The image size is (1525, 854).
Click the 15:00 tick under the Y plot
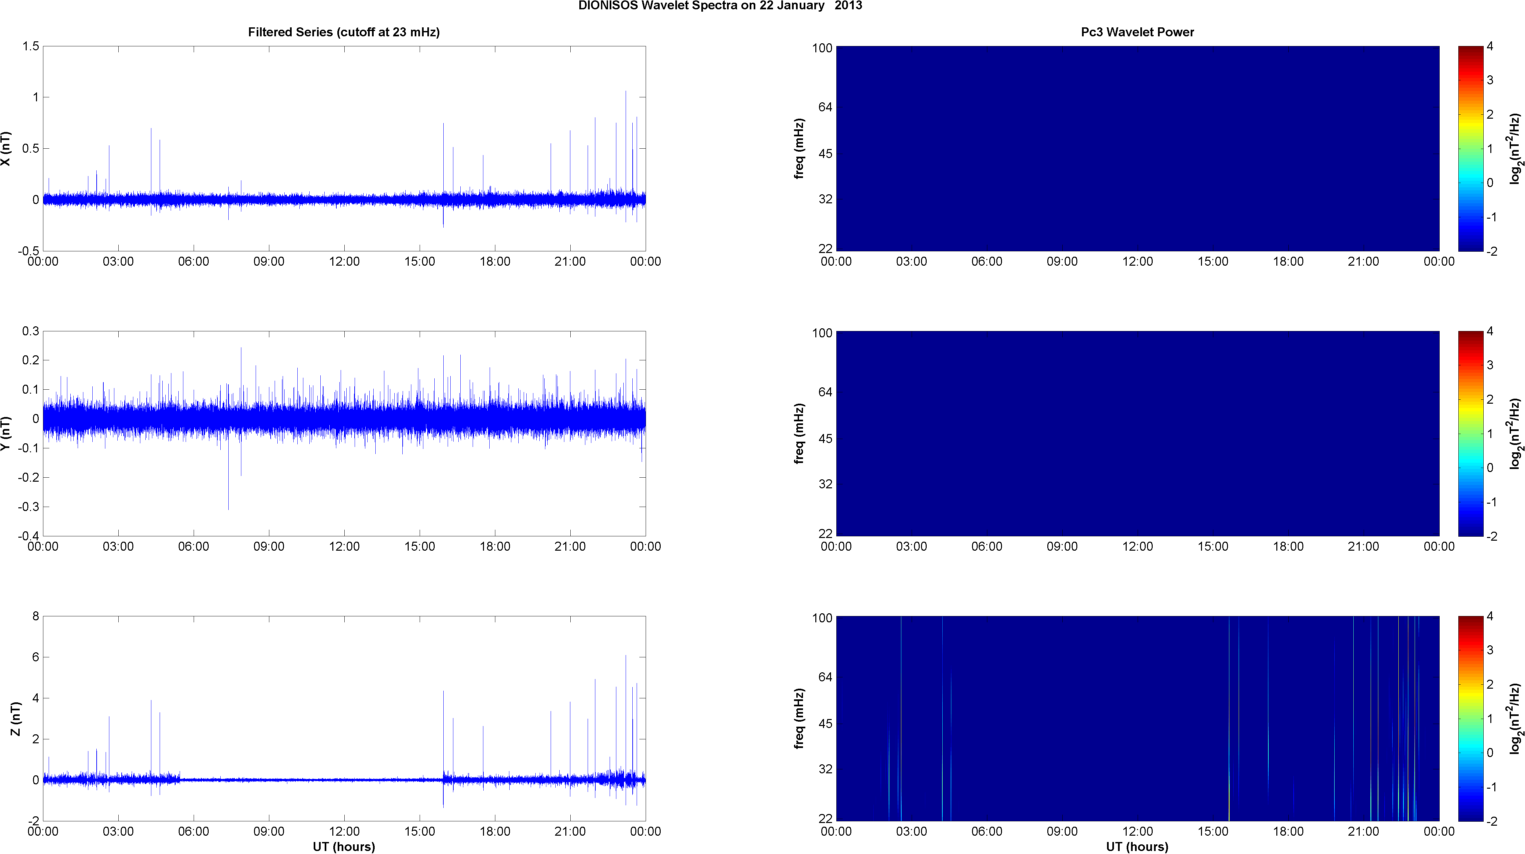pyautogui.click(x=420, y=547)
